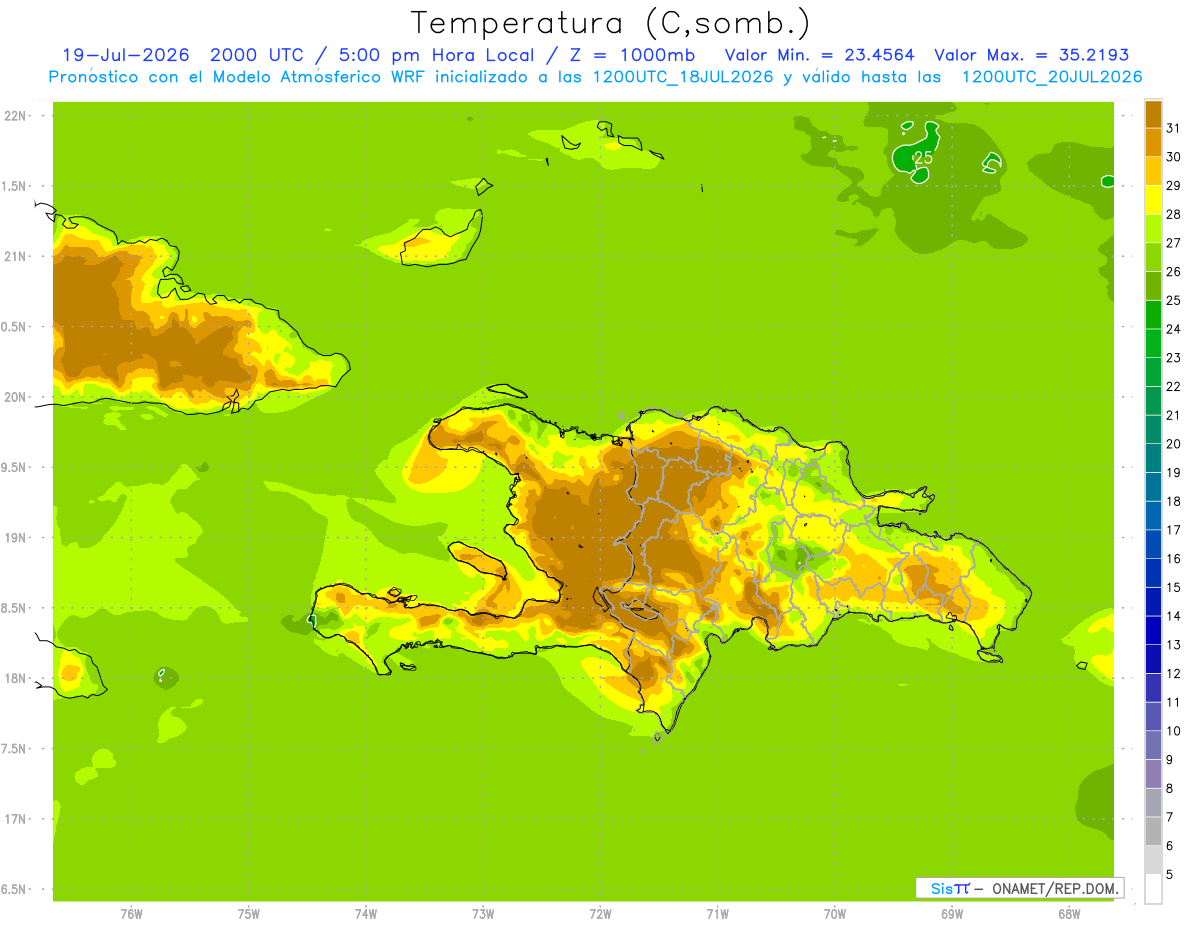The height and width of the screenshot is (927, 1200).
Task: Click the '19N' latitude label
Action: click(x=15, y=538)
